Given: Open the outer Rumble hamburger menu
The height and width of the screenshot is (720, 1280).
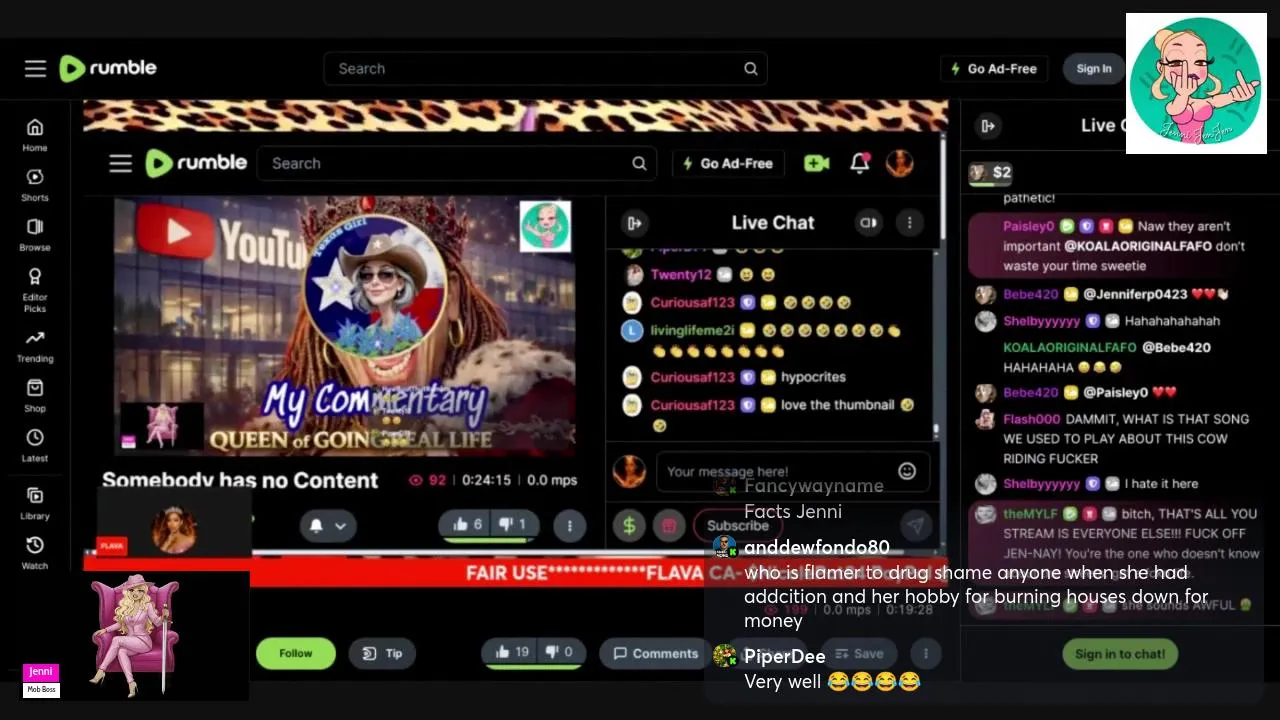Looking at the screenshot, I should 35,68.
